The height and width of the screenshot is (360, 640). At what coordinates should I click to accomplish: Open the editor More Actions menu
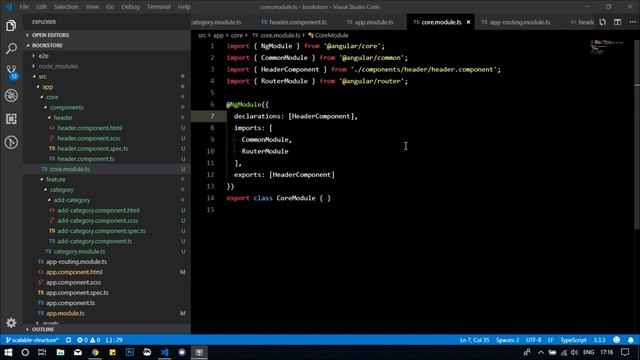click(632, 22)
